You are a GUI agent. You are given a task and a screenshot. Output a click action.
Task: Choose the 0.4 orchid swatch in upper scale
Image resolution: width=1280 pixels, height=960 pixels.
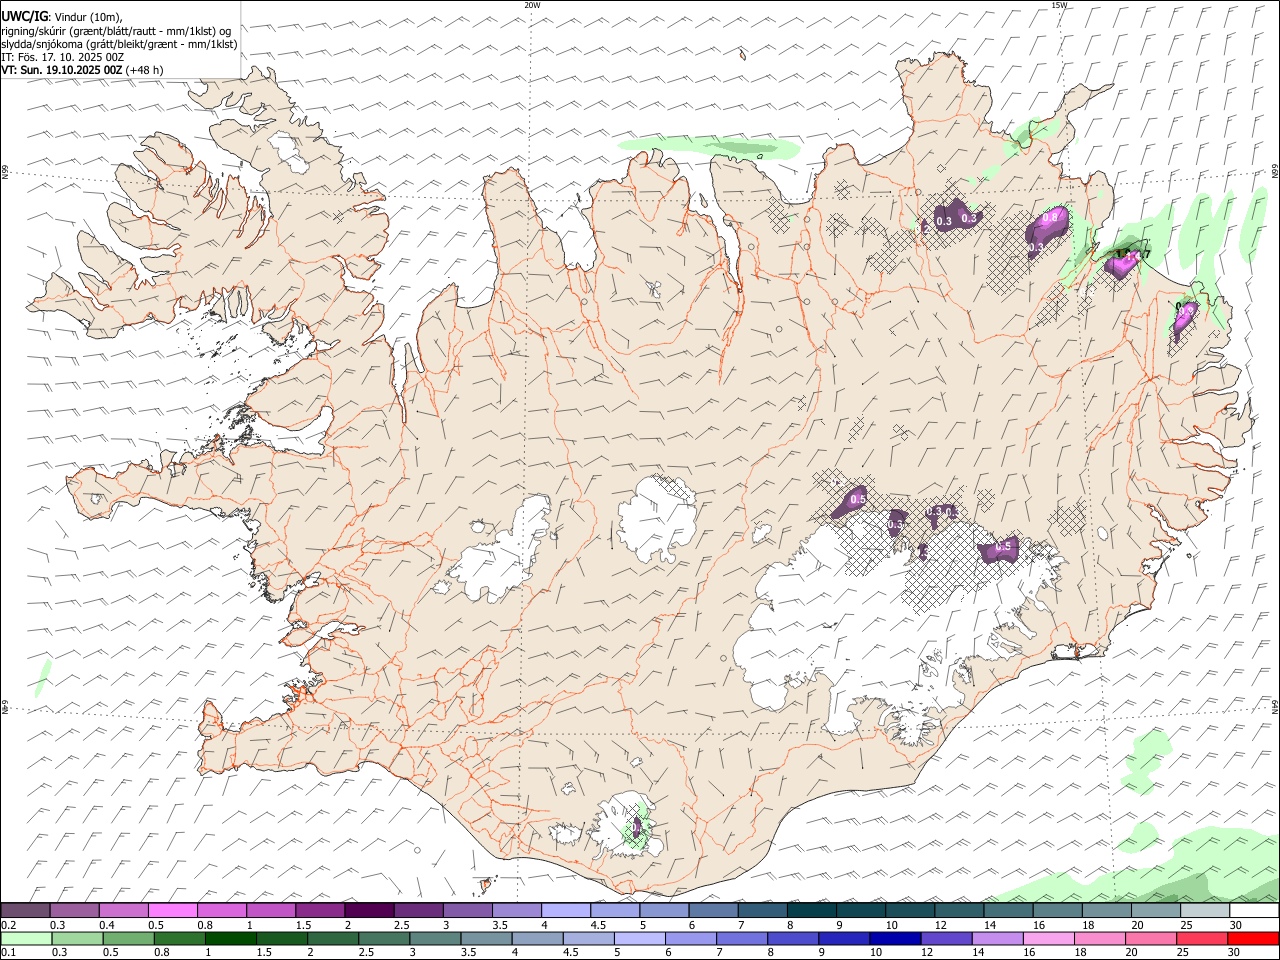click(123, 911)
